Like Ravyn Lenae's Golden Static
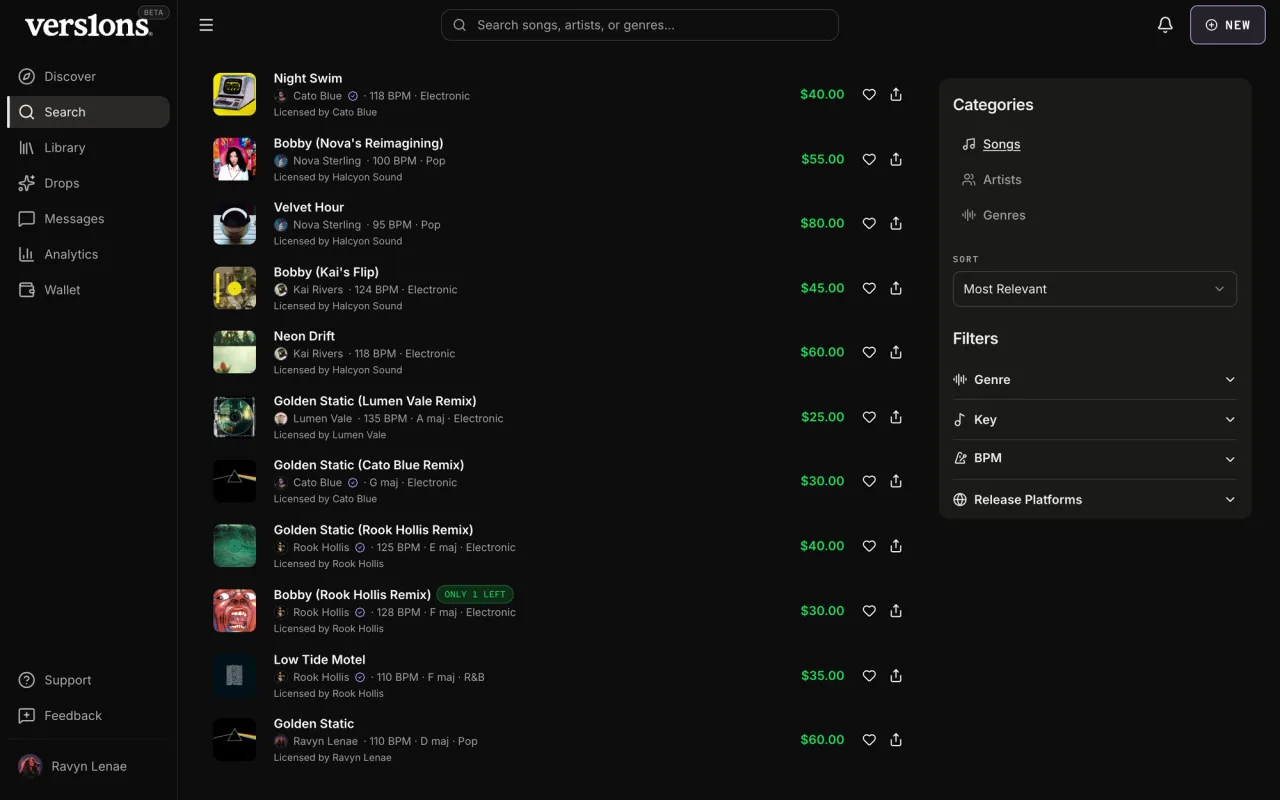This screenshot has height=800, width=1280. [869, 740]
